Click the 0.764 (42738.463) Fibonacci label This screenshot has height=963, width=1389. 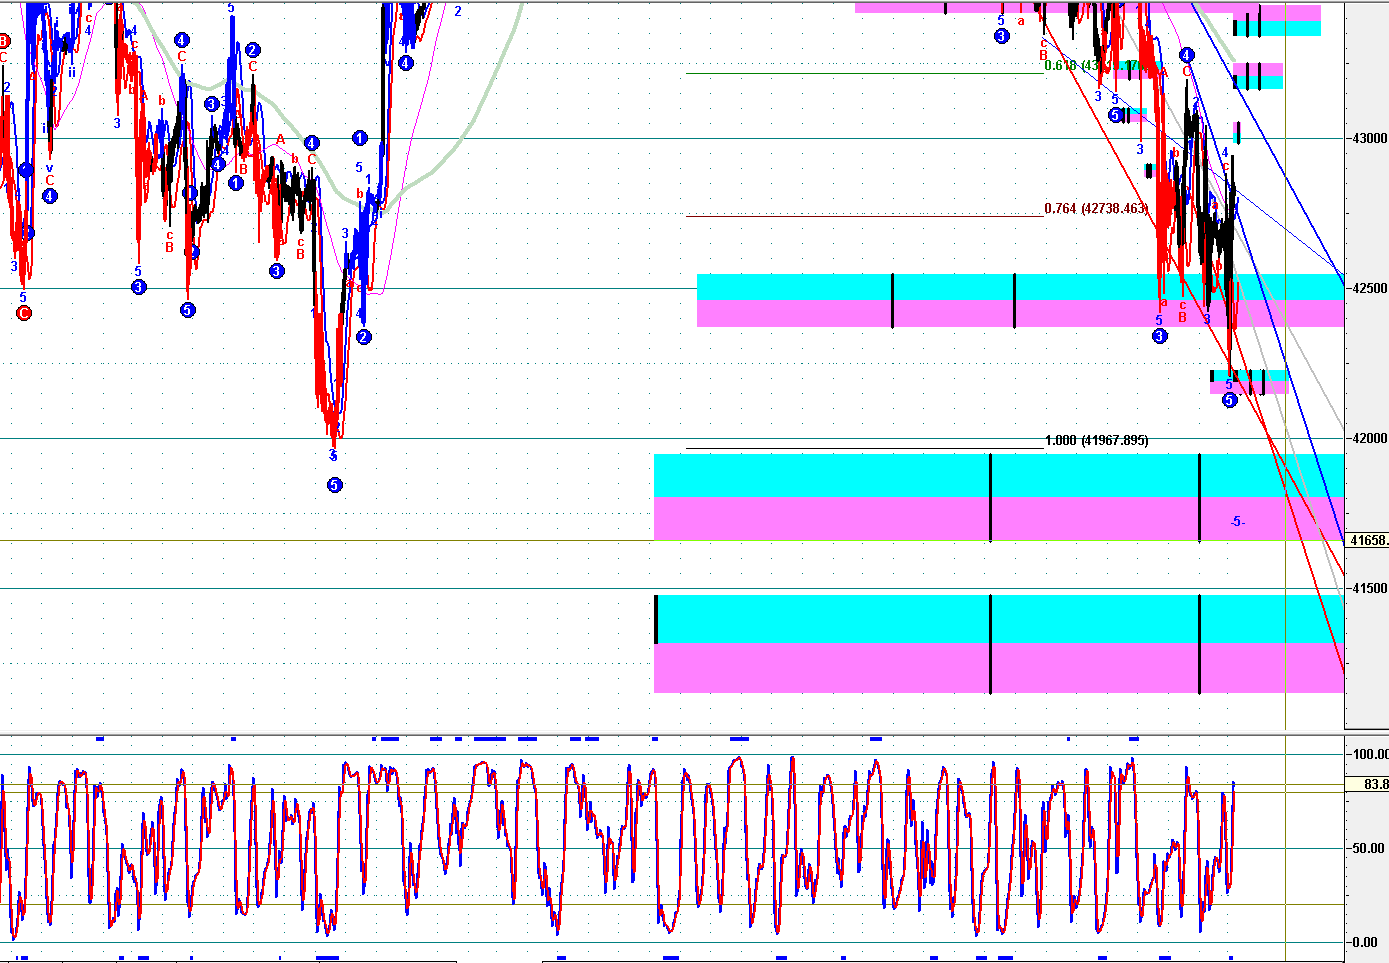pos(1096,209)
